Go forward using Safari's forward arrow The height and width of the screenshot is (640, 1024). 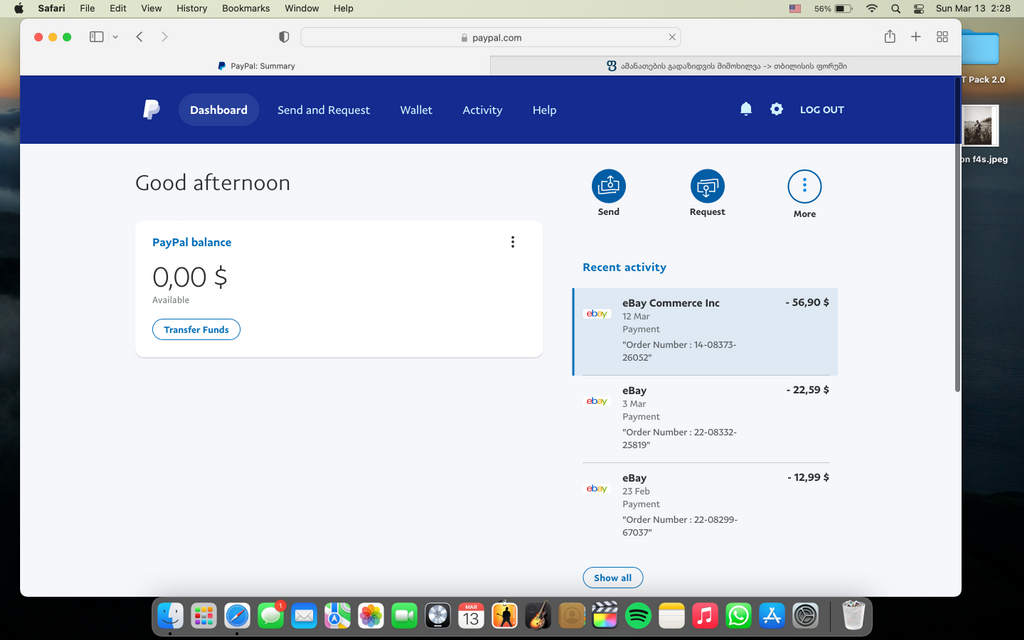coord(165,37)
